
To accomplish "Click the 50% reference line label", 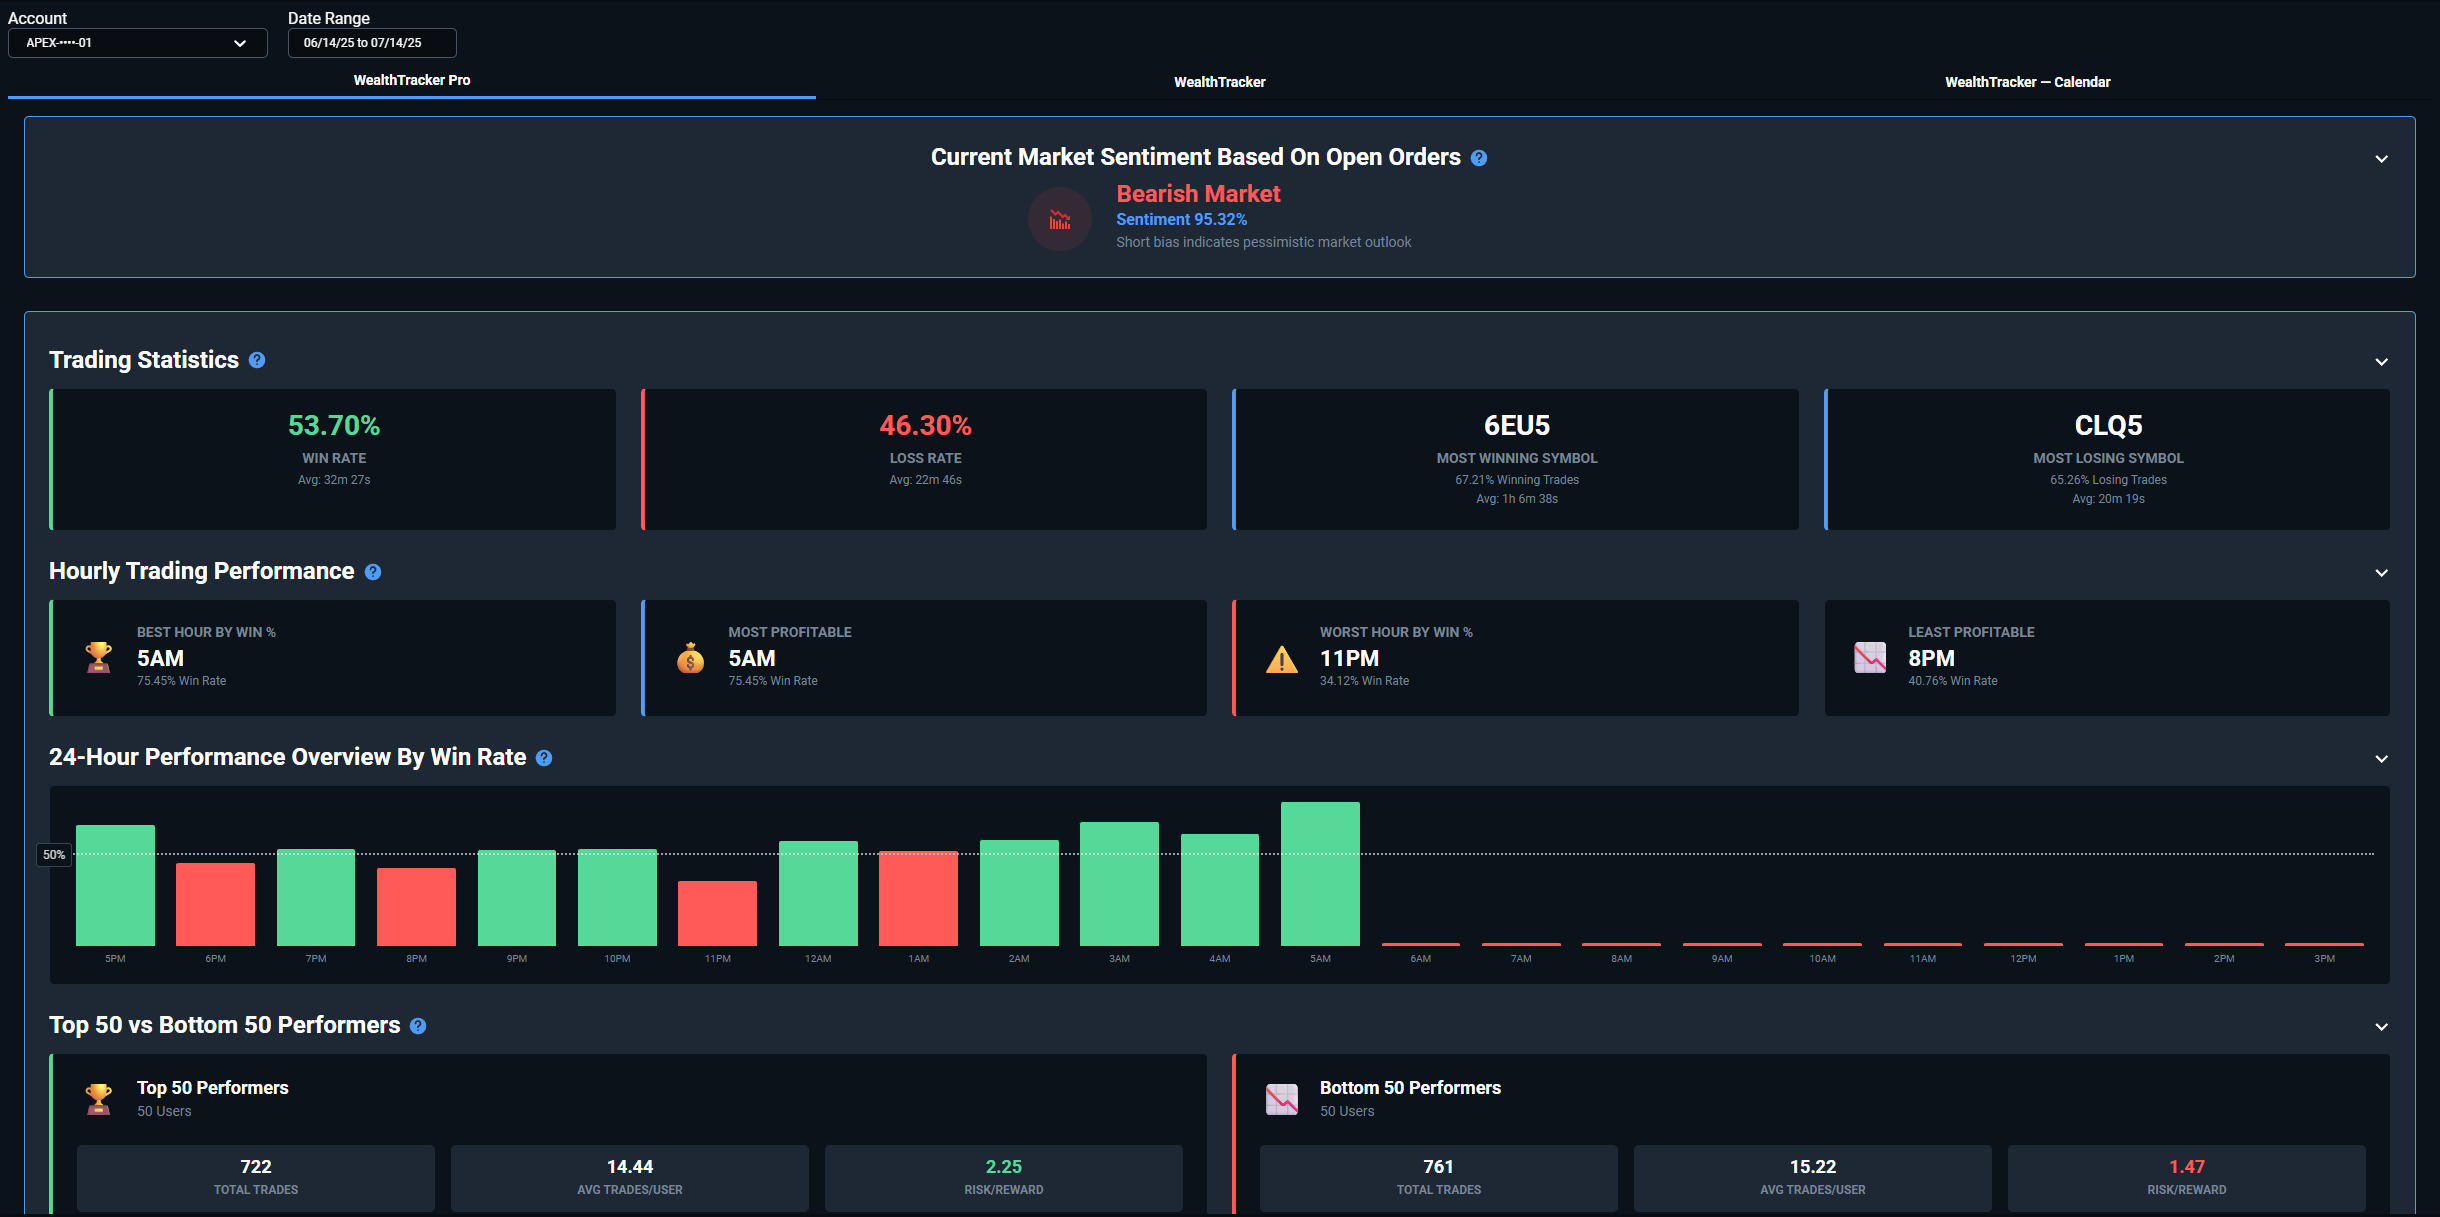I will 54,855.
